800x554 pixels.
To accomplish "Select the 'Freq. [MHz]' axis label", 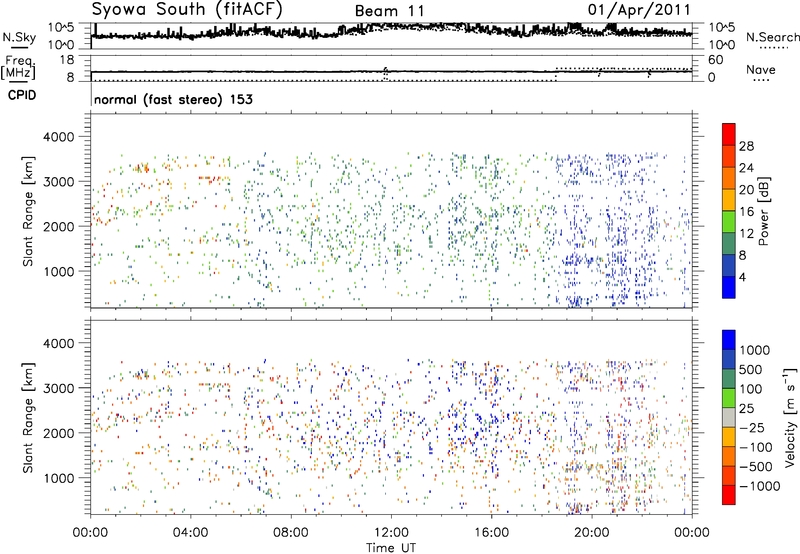I will 18,68.
